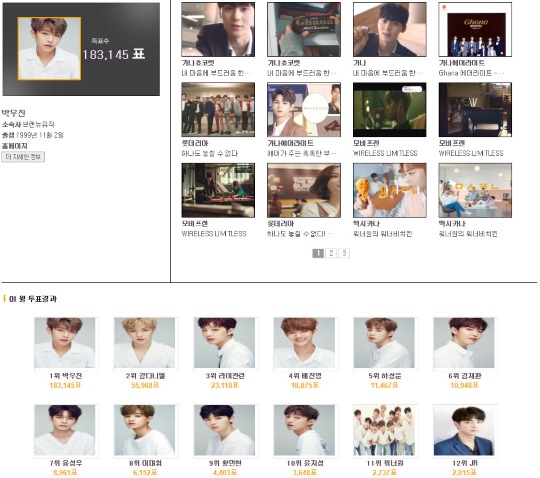Screen dimensions: 540x478
Task: Open the 롯데리아 group video thumbnail
Action: (x=218, y=110)
